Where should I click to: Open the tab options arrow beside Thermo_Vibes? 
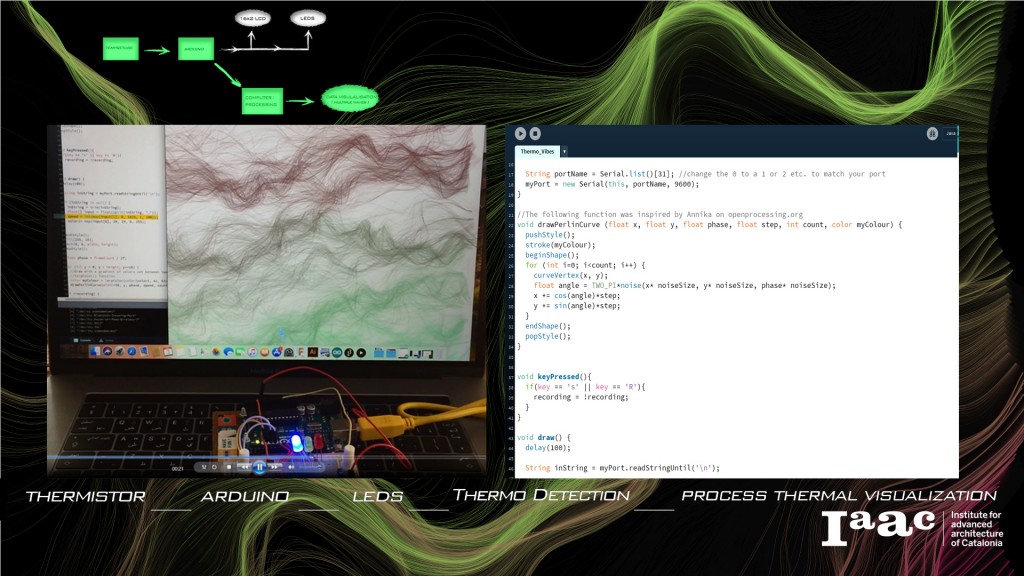pyautogui.click(x=564, y=151)
